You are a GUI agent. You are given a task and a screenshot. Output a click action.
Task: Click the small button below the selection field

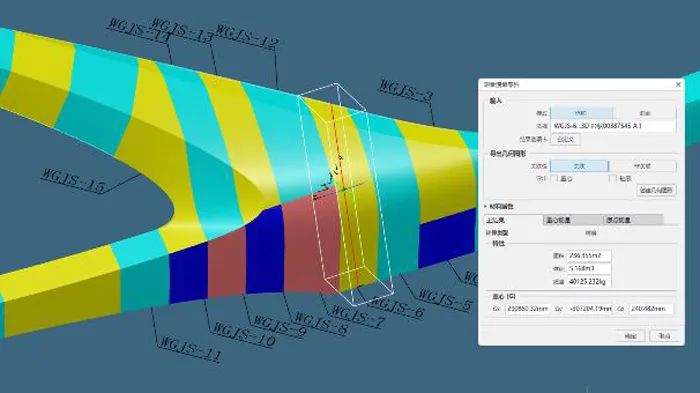(565, 139)
